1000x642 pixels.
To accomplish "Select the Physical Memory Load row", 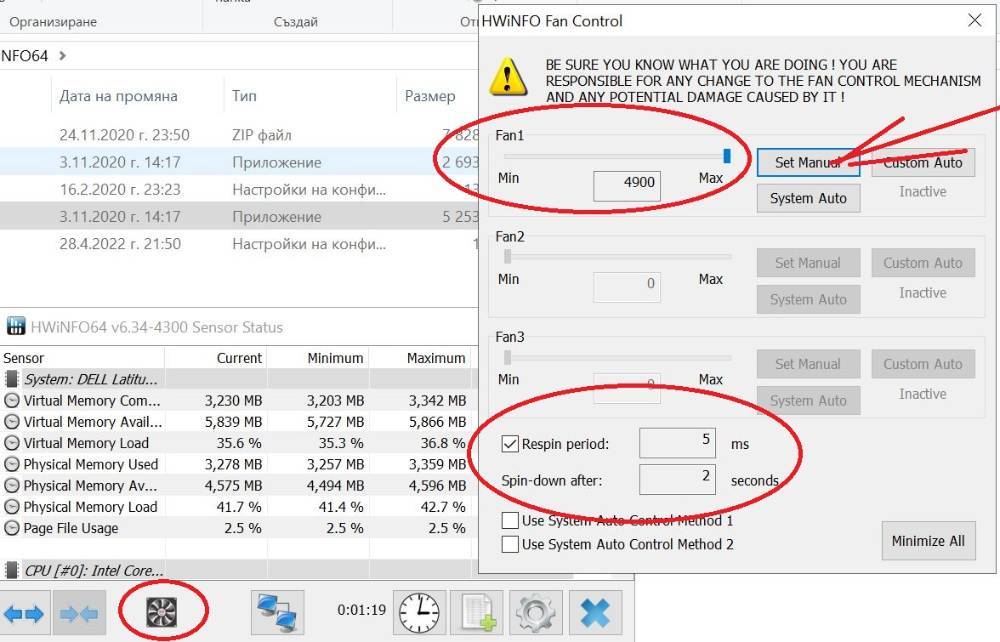I will point(236,507).
